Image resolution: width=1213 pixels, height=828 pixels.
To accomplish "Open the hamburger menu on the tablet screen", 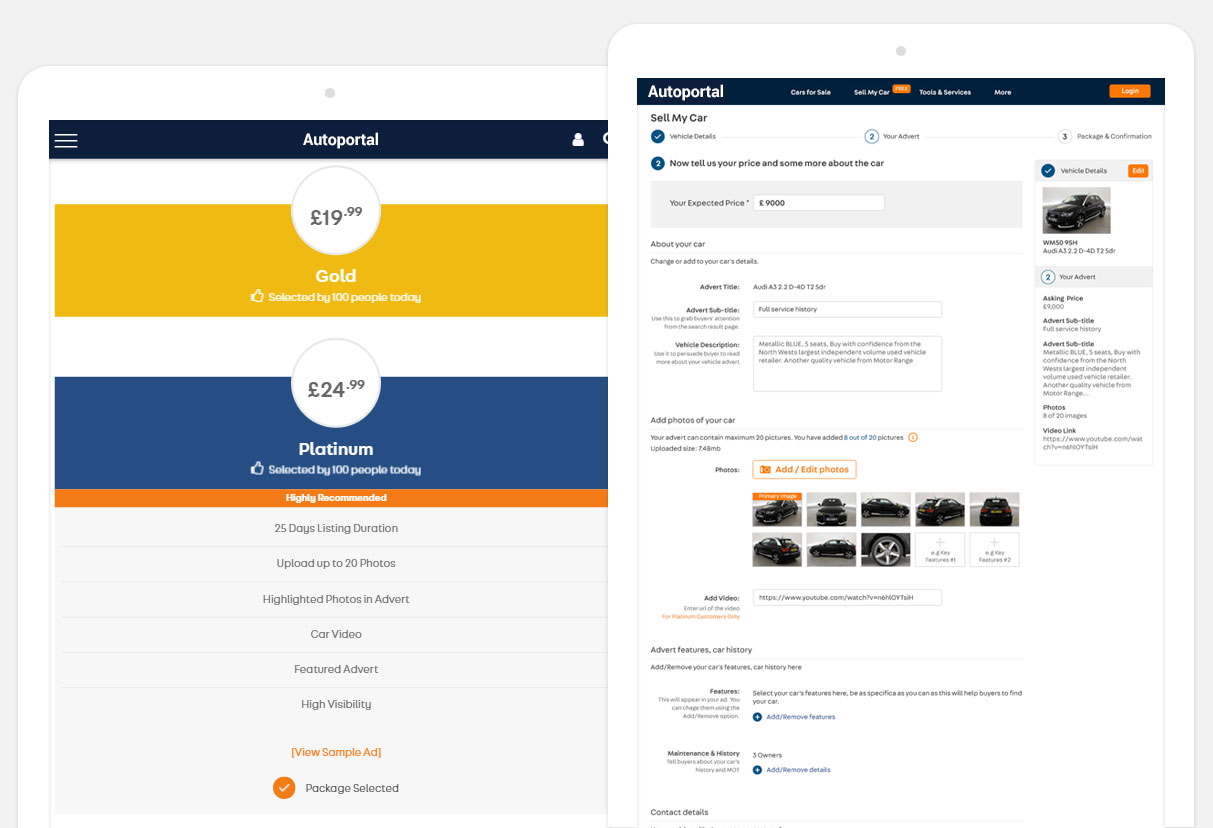I will tap(66, 140).
